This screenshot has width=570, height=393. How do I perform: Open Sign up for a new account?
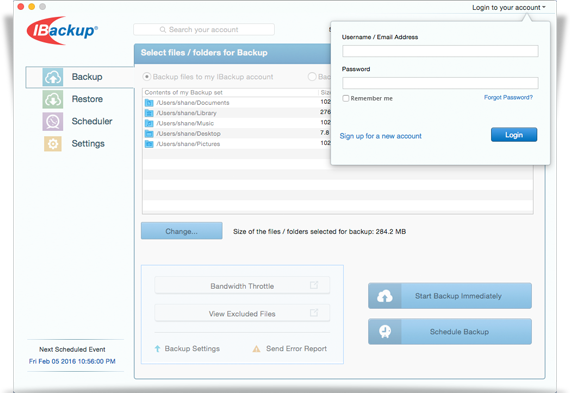pyautogui.click(x=380, y=136)
